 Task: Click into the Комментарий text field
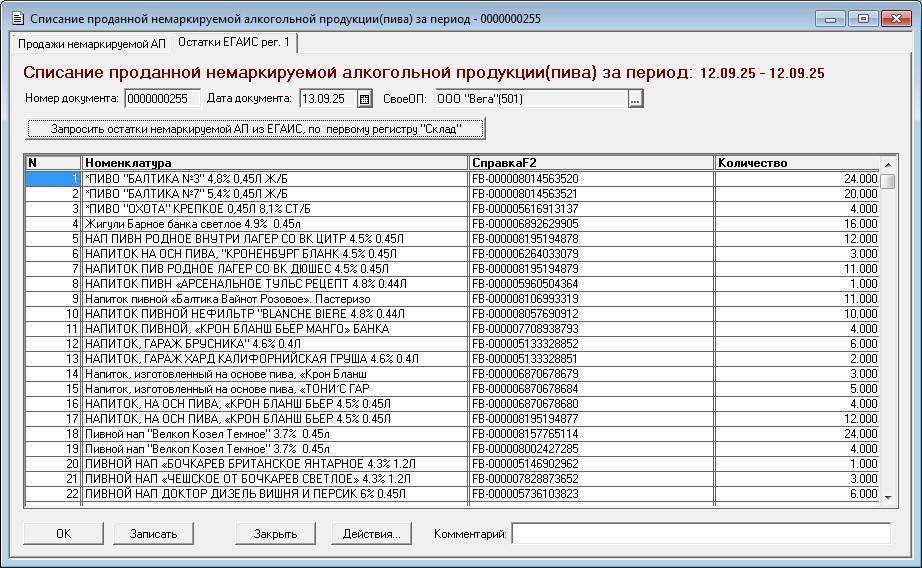point(700,534)
